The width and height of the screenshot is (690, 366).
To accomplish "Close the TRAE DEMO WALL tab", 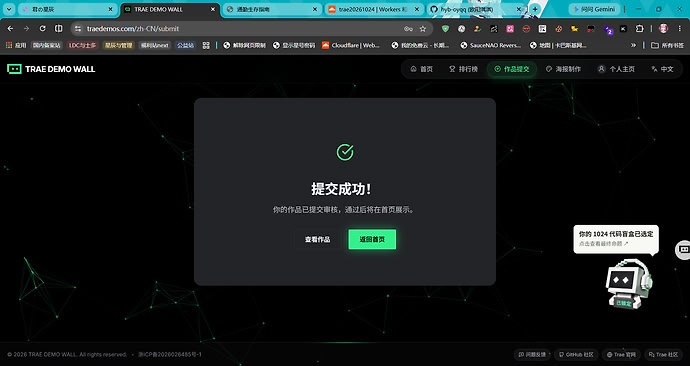I will pyautogui.click(x=213, y=9).
